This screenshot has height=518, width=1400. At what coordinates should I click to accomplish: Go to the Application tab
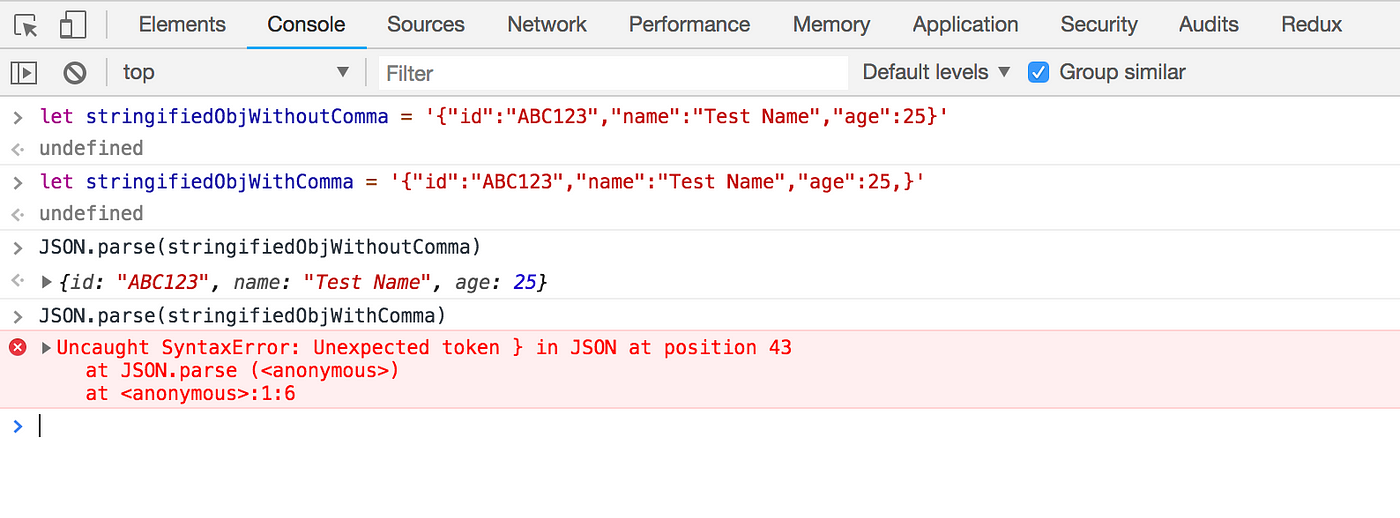[x=965, y=24]
